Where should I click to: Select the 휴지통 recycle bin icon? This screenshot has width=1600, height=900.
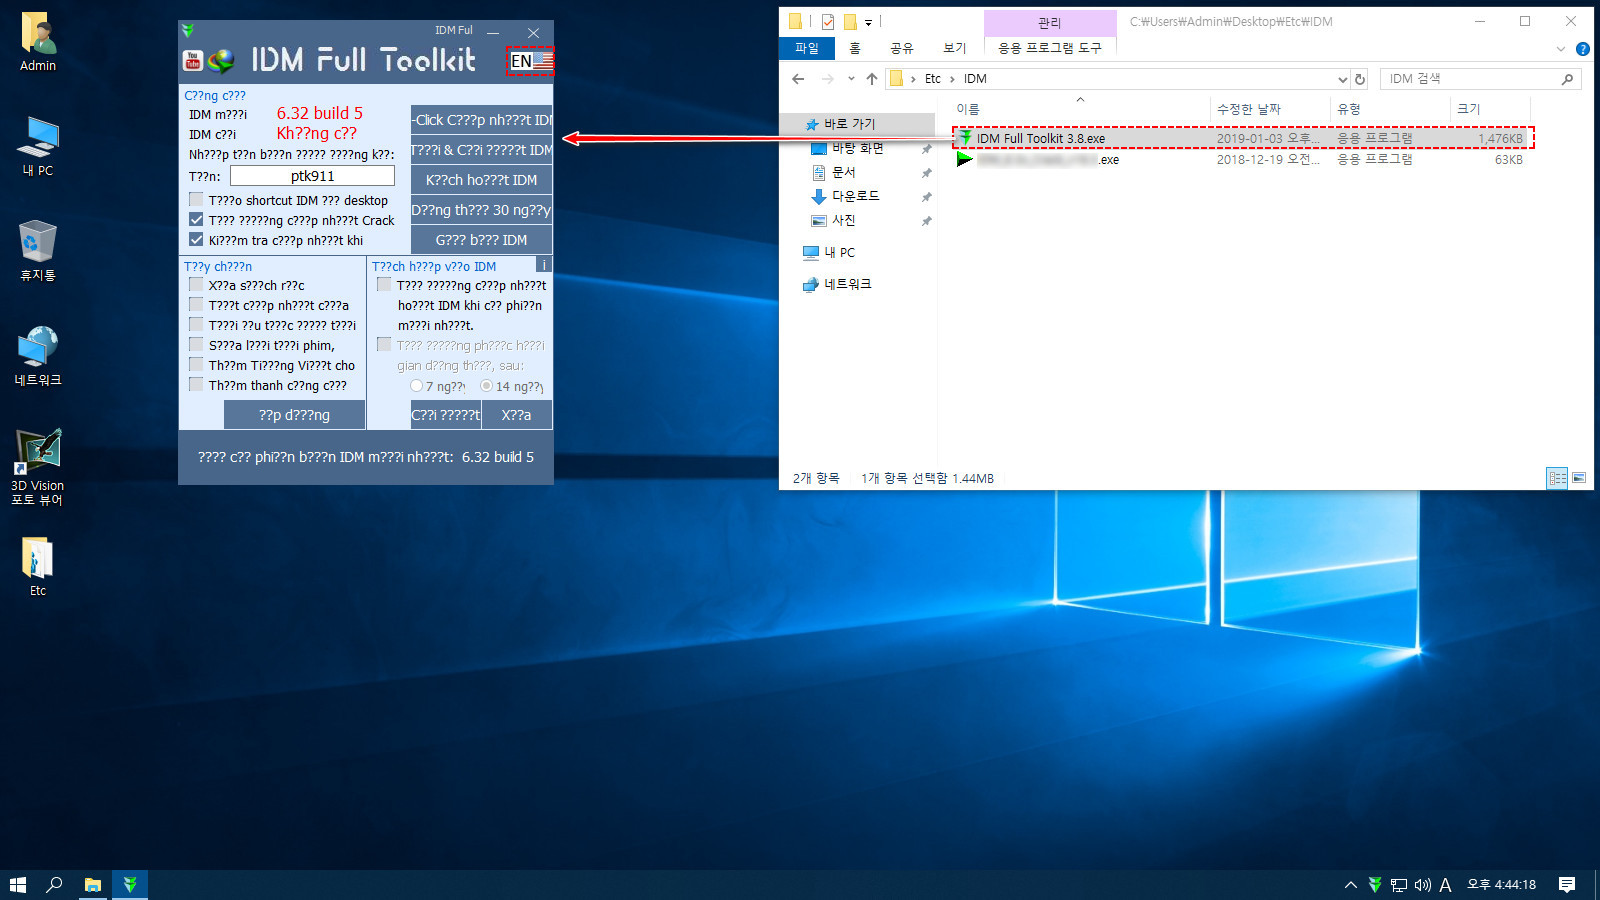(38, 251)
